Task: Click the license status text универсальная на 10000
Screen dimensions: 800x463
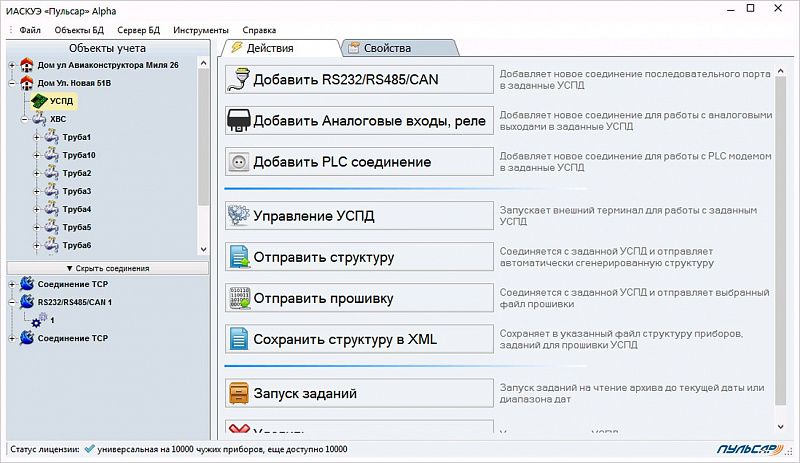Action: click(x=222, y=449)
